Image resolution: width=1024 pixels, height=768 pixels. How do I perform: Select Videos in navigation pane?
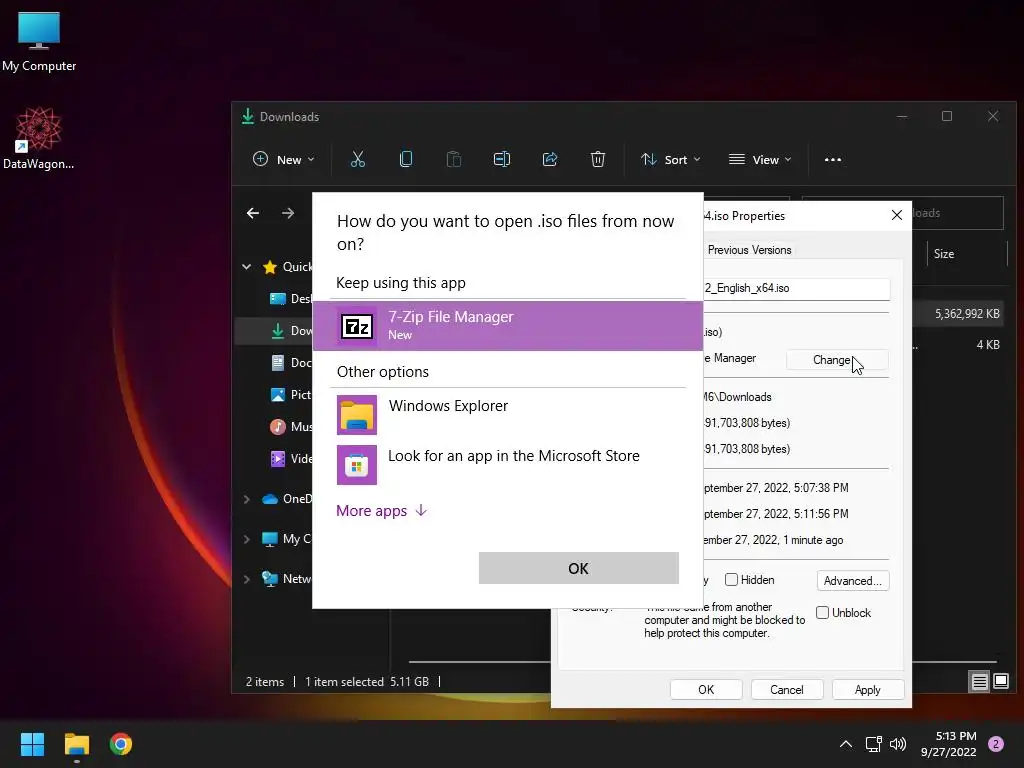coord(292,458)
